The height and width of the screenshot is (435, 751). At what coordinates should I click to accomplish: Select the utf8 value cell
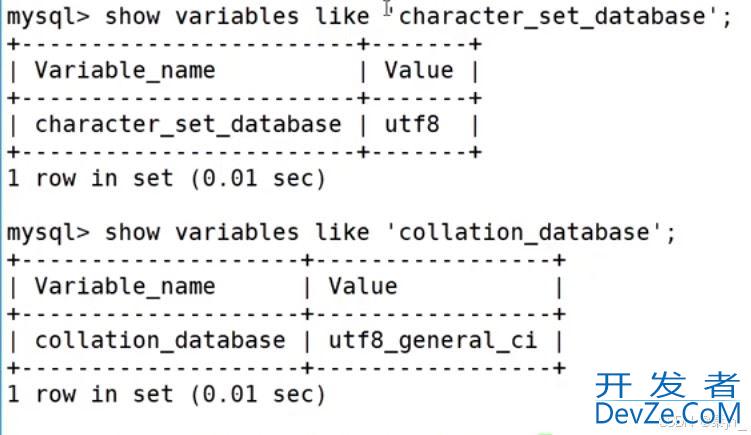click(x=412, y=125)
